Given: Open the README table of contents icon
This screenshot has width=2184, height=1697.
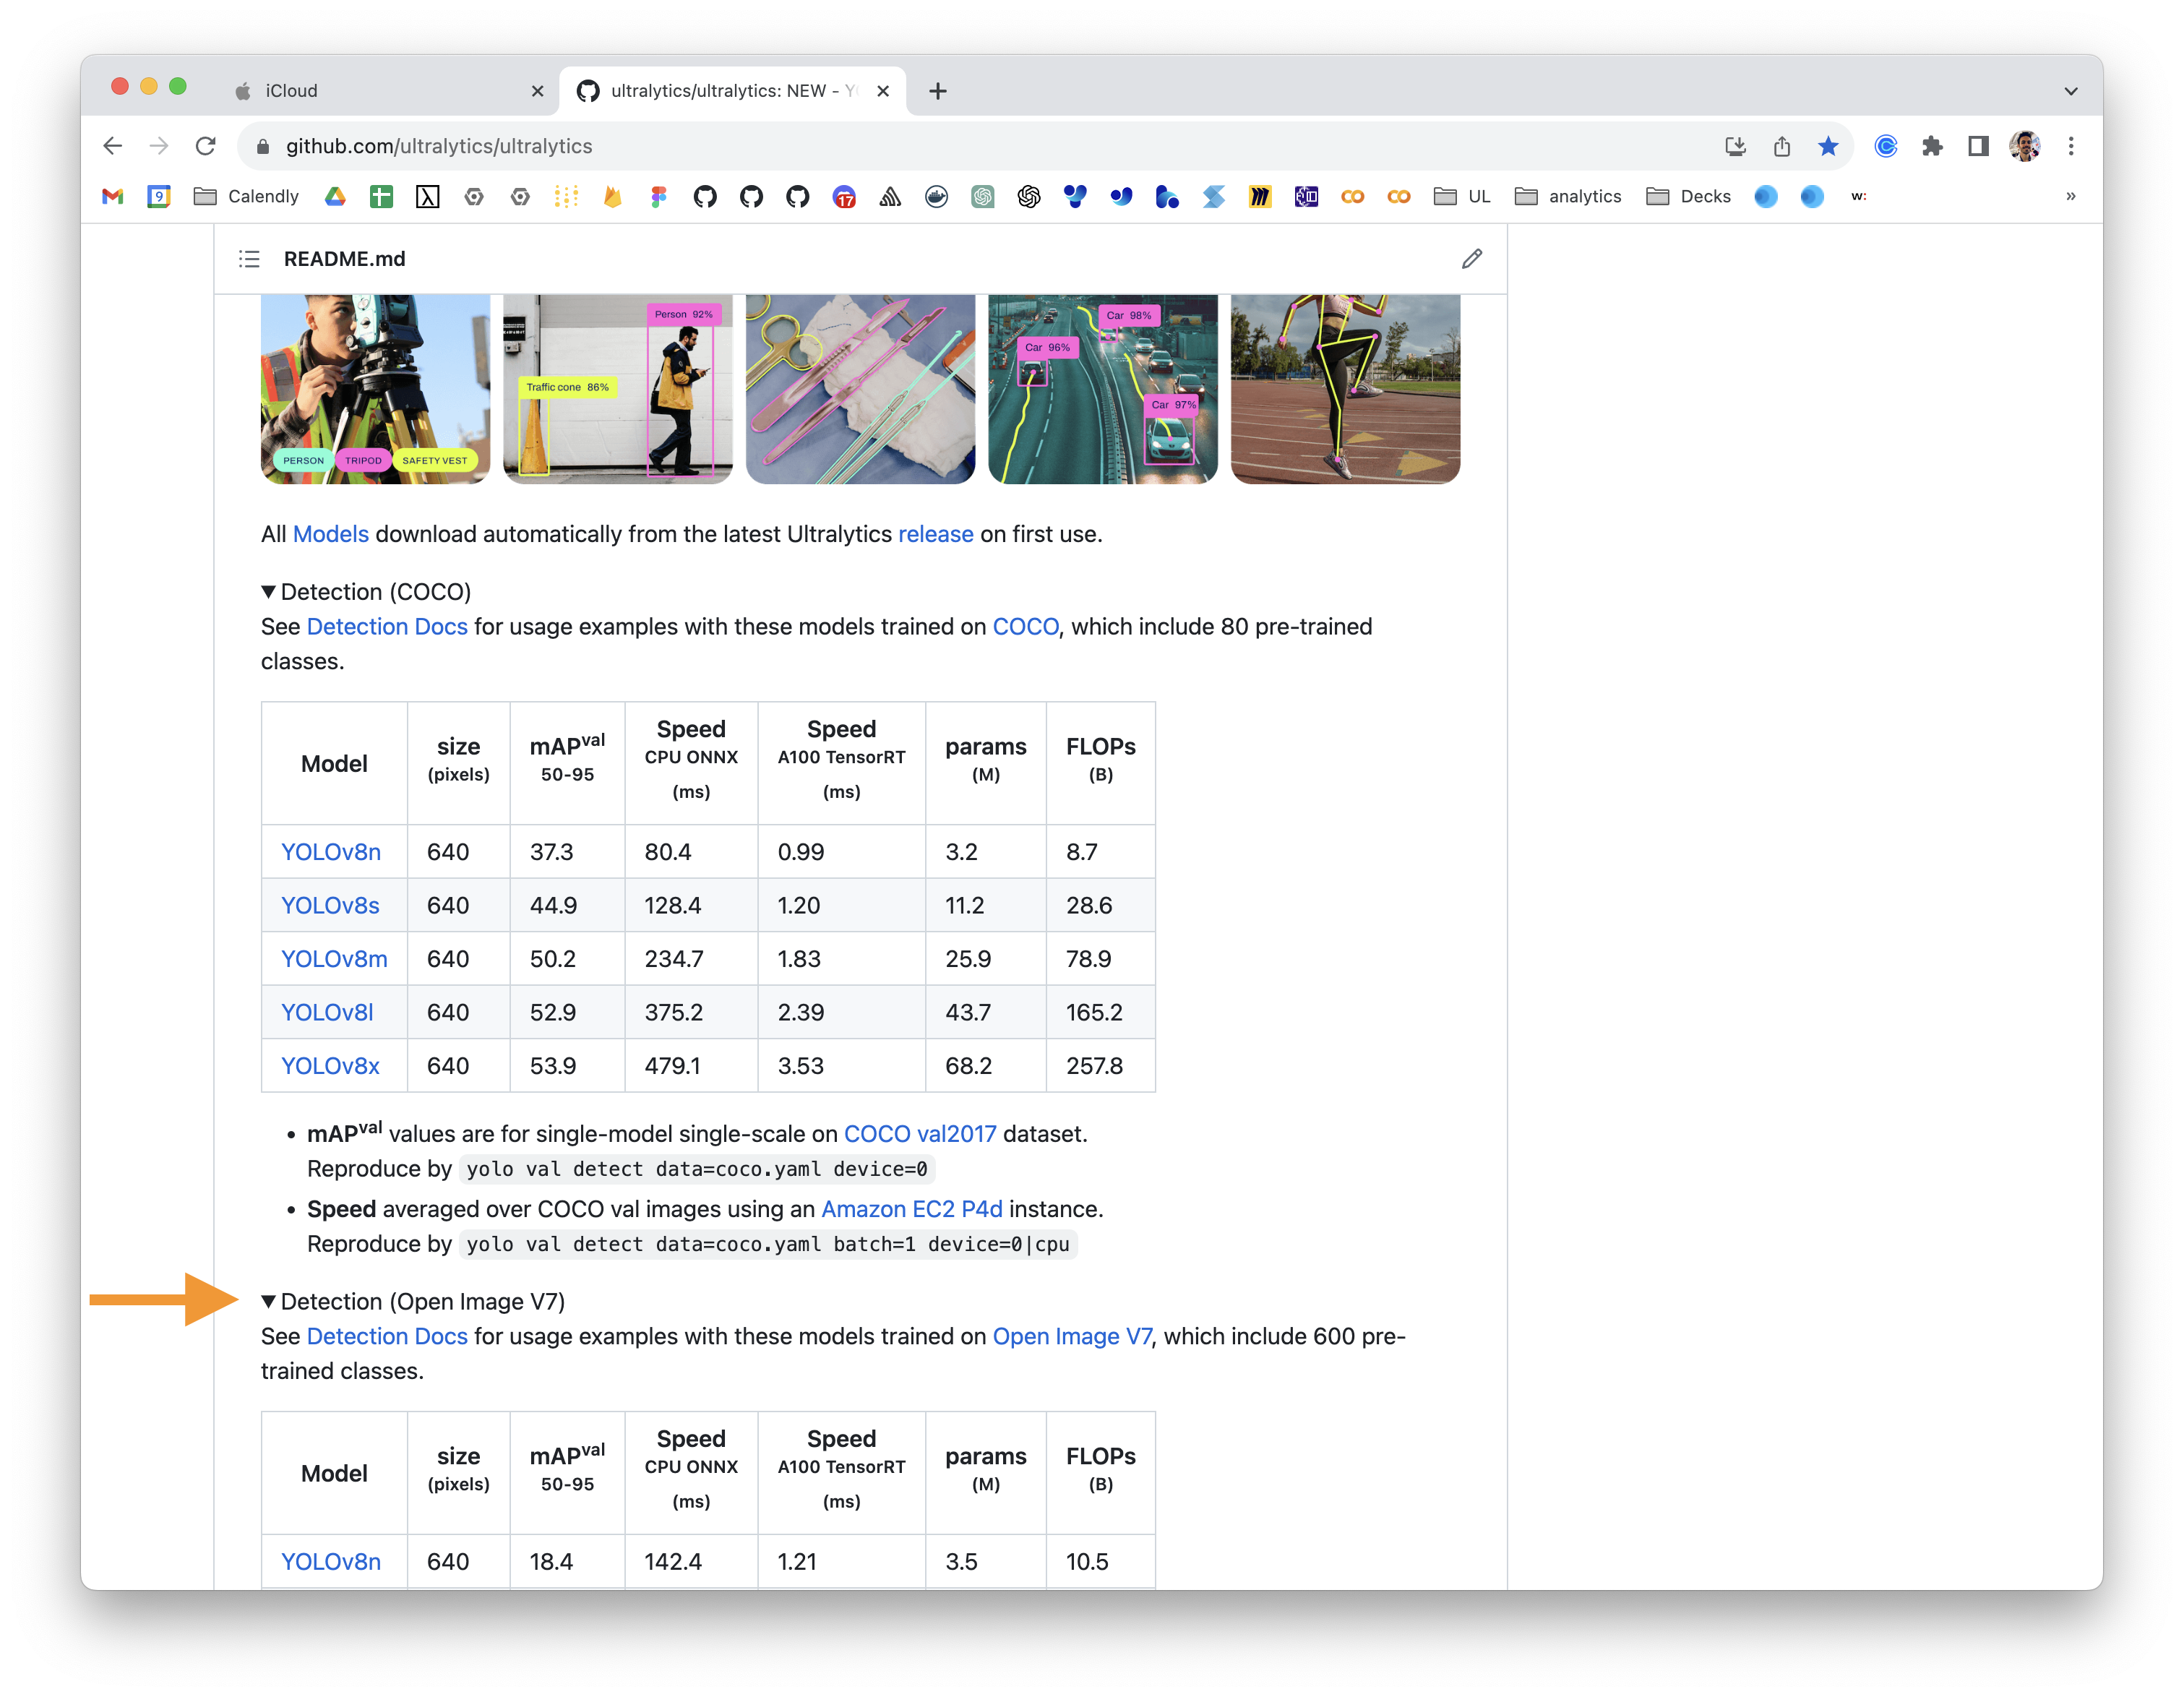Looking at the screenshot, I should pyautogui.click(x=249, y=259).
